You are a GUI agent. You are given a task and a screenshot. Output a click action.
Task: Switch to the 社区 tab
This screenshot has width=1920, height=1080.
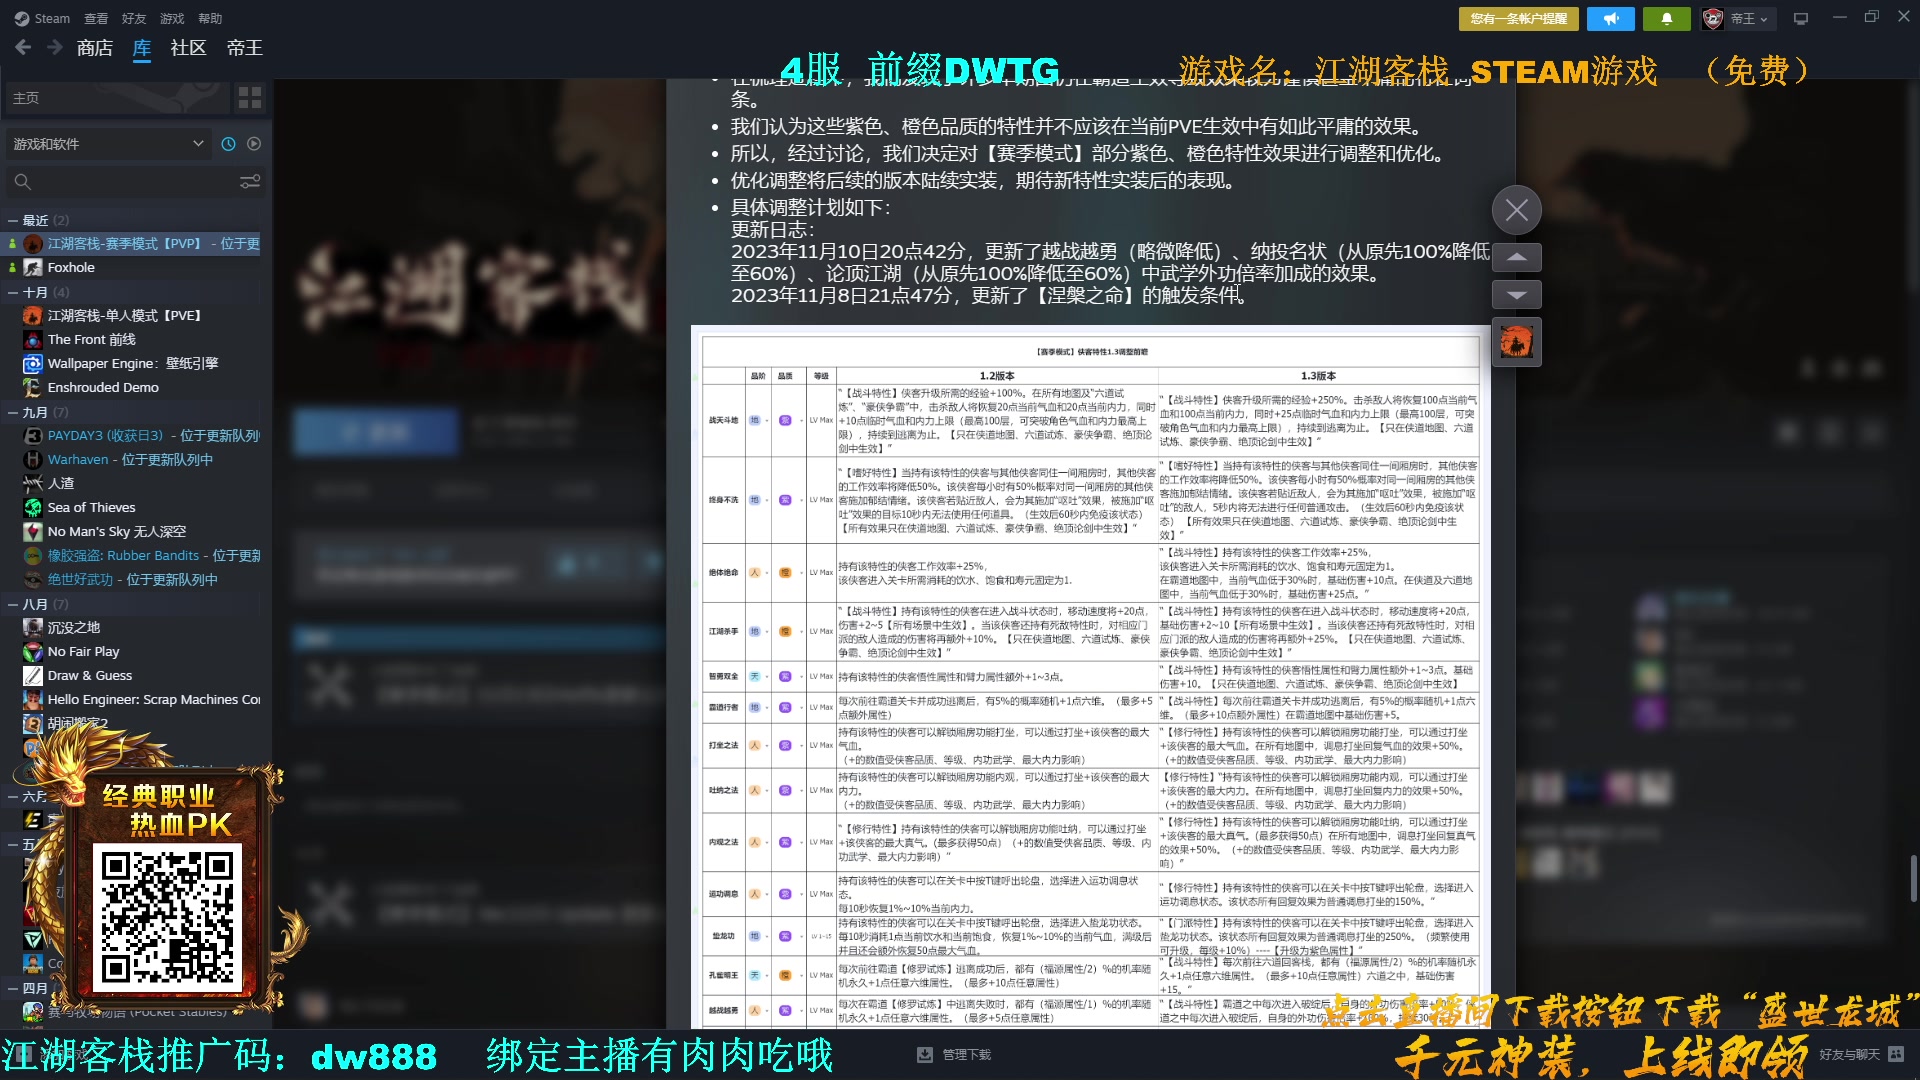tap(186, 48)
